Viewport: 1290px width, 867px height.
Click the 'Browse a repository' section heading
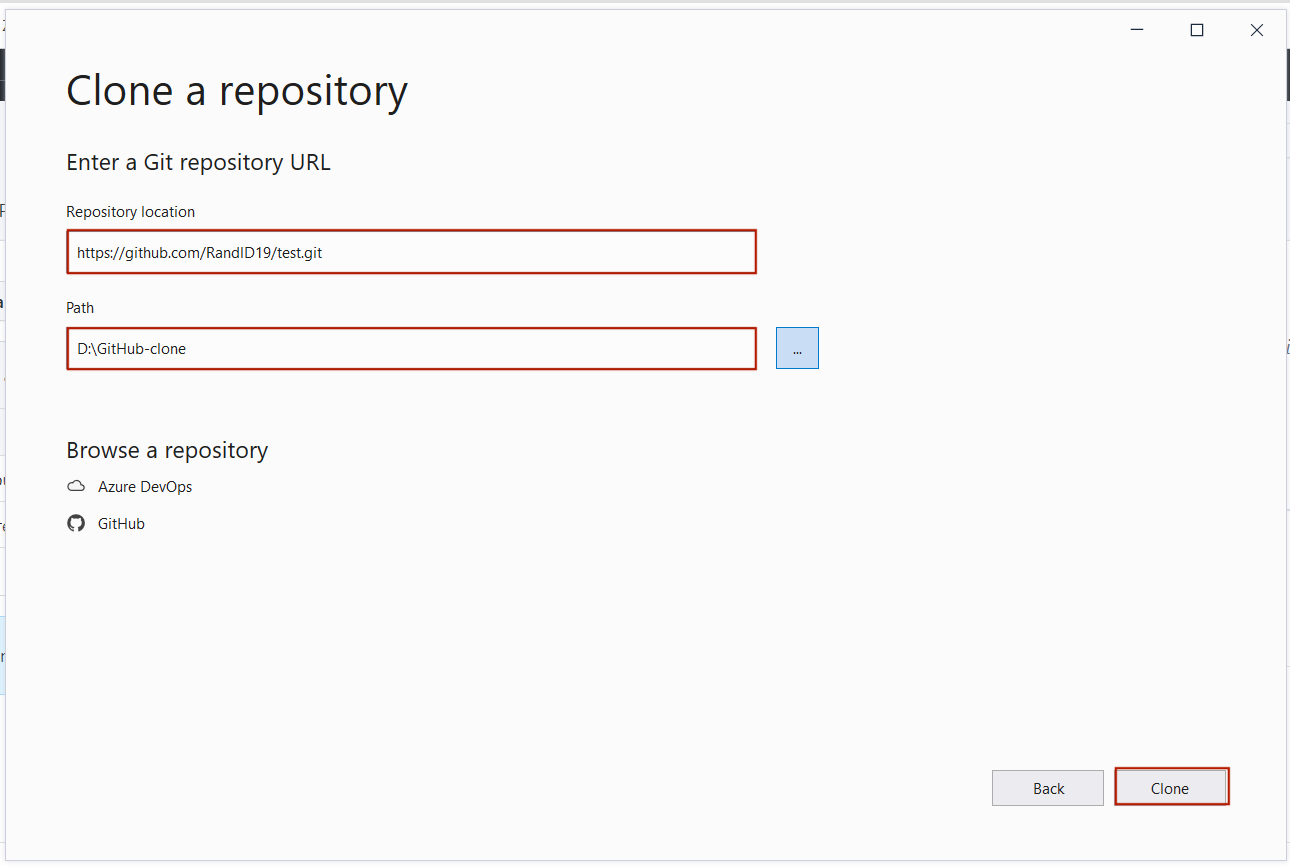[167, 450]
